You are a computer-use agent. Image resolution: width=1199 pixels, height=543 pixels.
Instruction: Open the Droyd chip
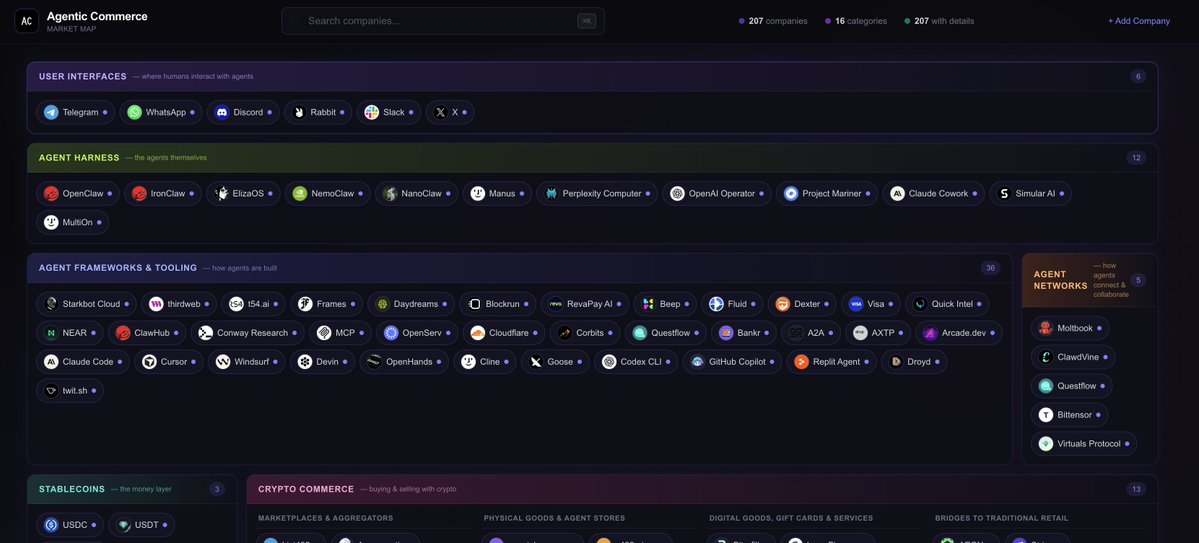[x=914, y=362]
